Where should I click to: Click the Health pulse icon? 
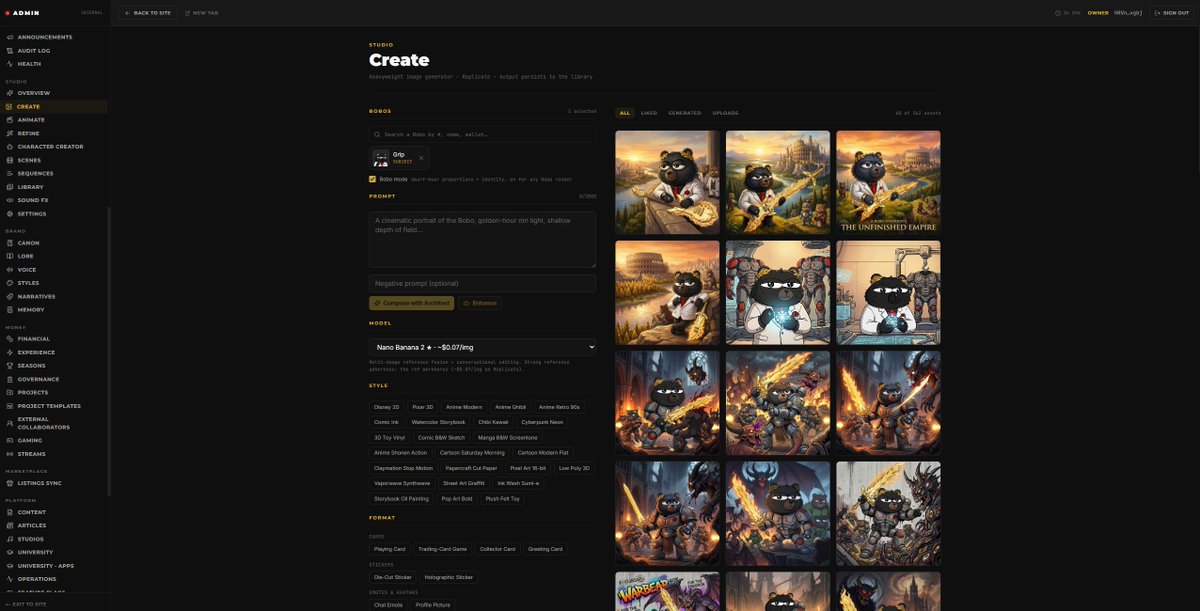click(x=9, y=64)
